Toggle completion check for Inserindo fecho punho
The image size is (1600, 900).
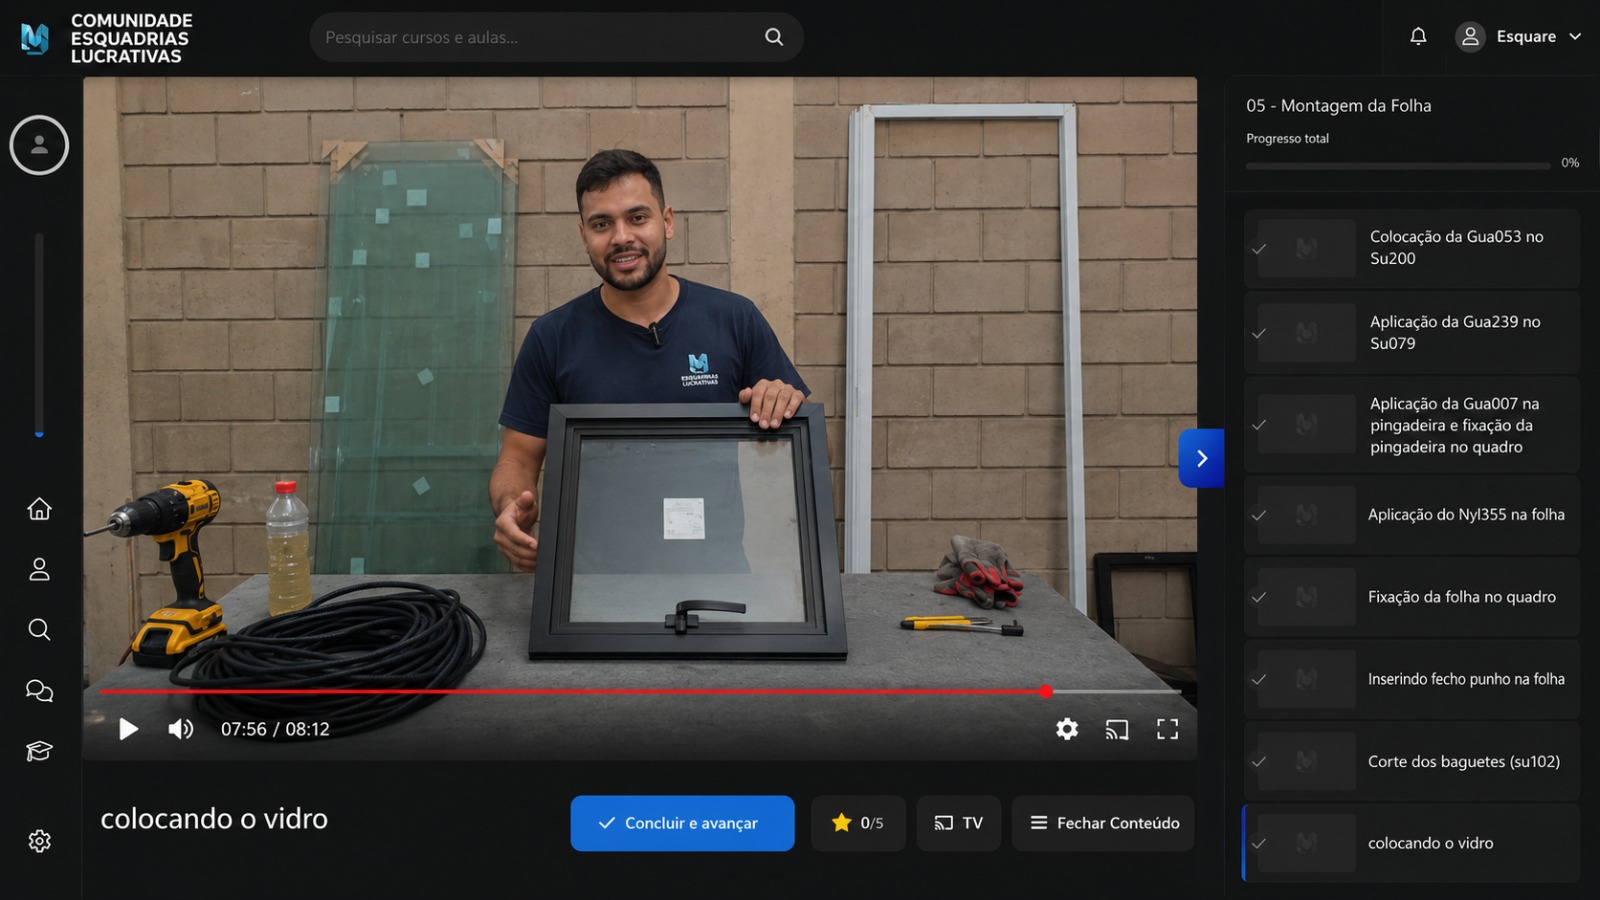point(1259,679)
